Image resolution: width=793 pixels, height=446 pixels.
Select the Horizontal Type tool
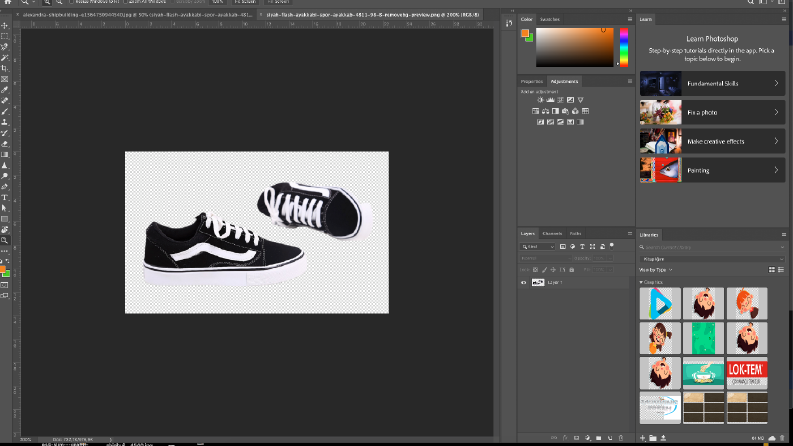coord(5,197)
